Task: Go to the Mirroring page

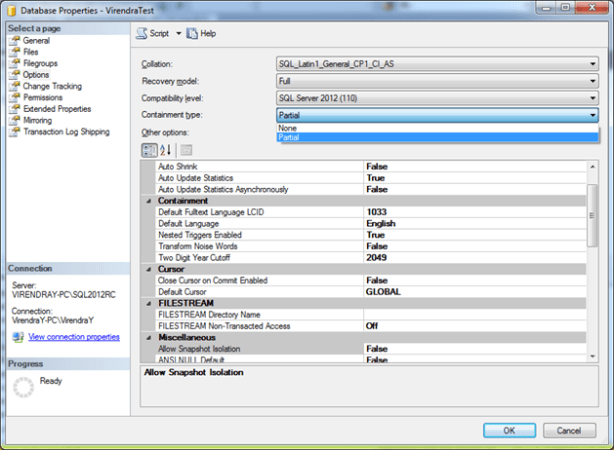Action: pos(37,120)
